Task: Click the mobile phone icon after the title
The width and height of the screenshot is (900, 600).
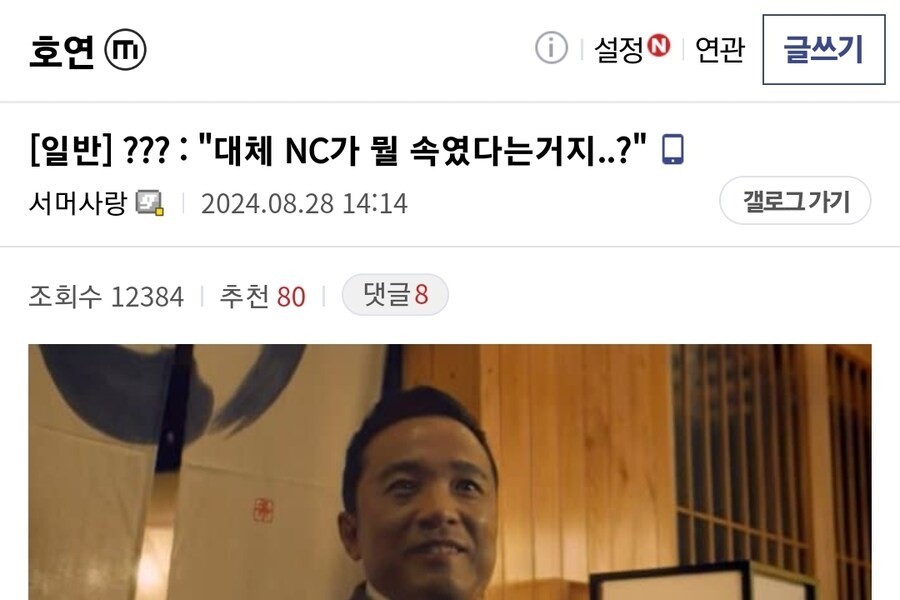Action: pos(673,149)
